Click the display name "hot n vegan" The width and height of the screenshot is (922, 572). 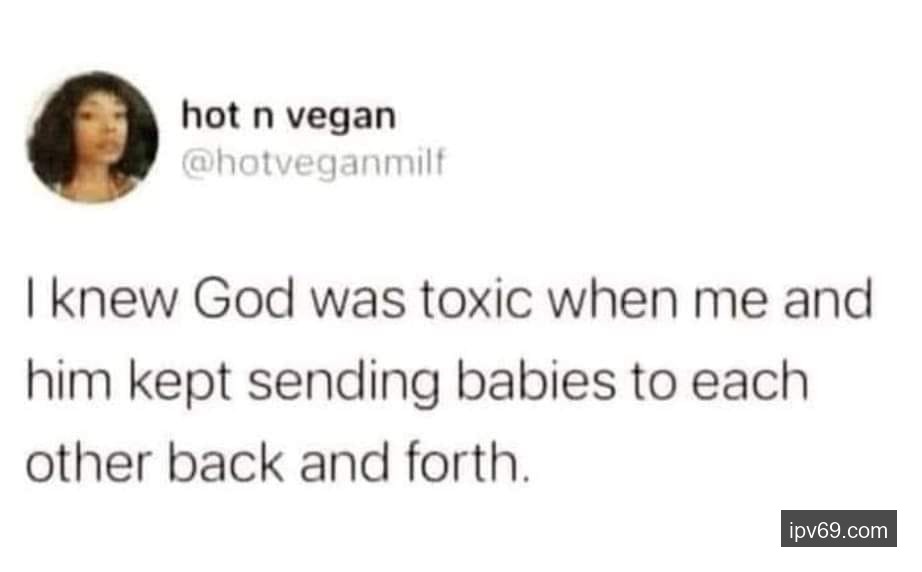(x=288, y=116)
